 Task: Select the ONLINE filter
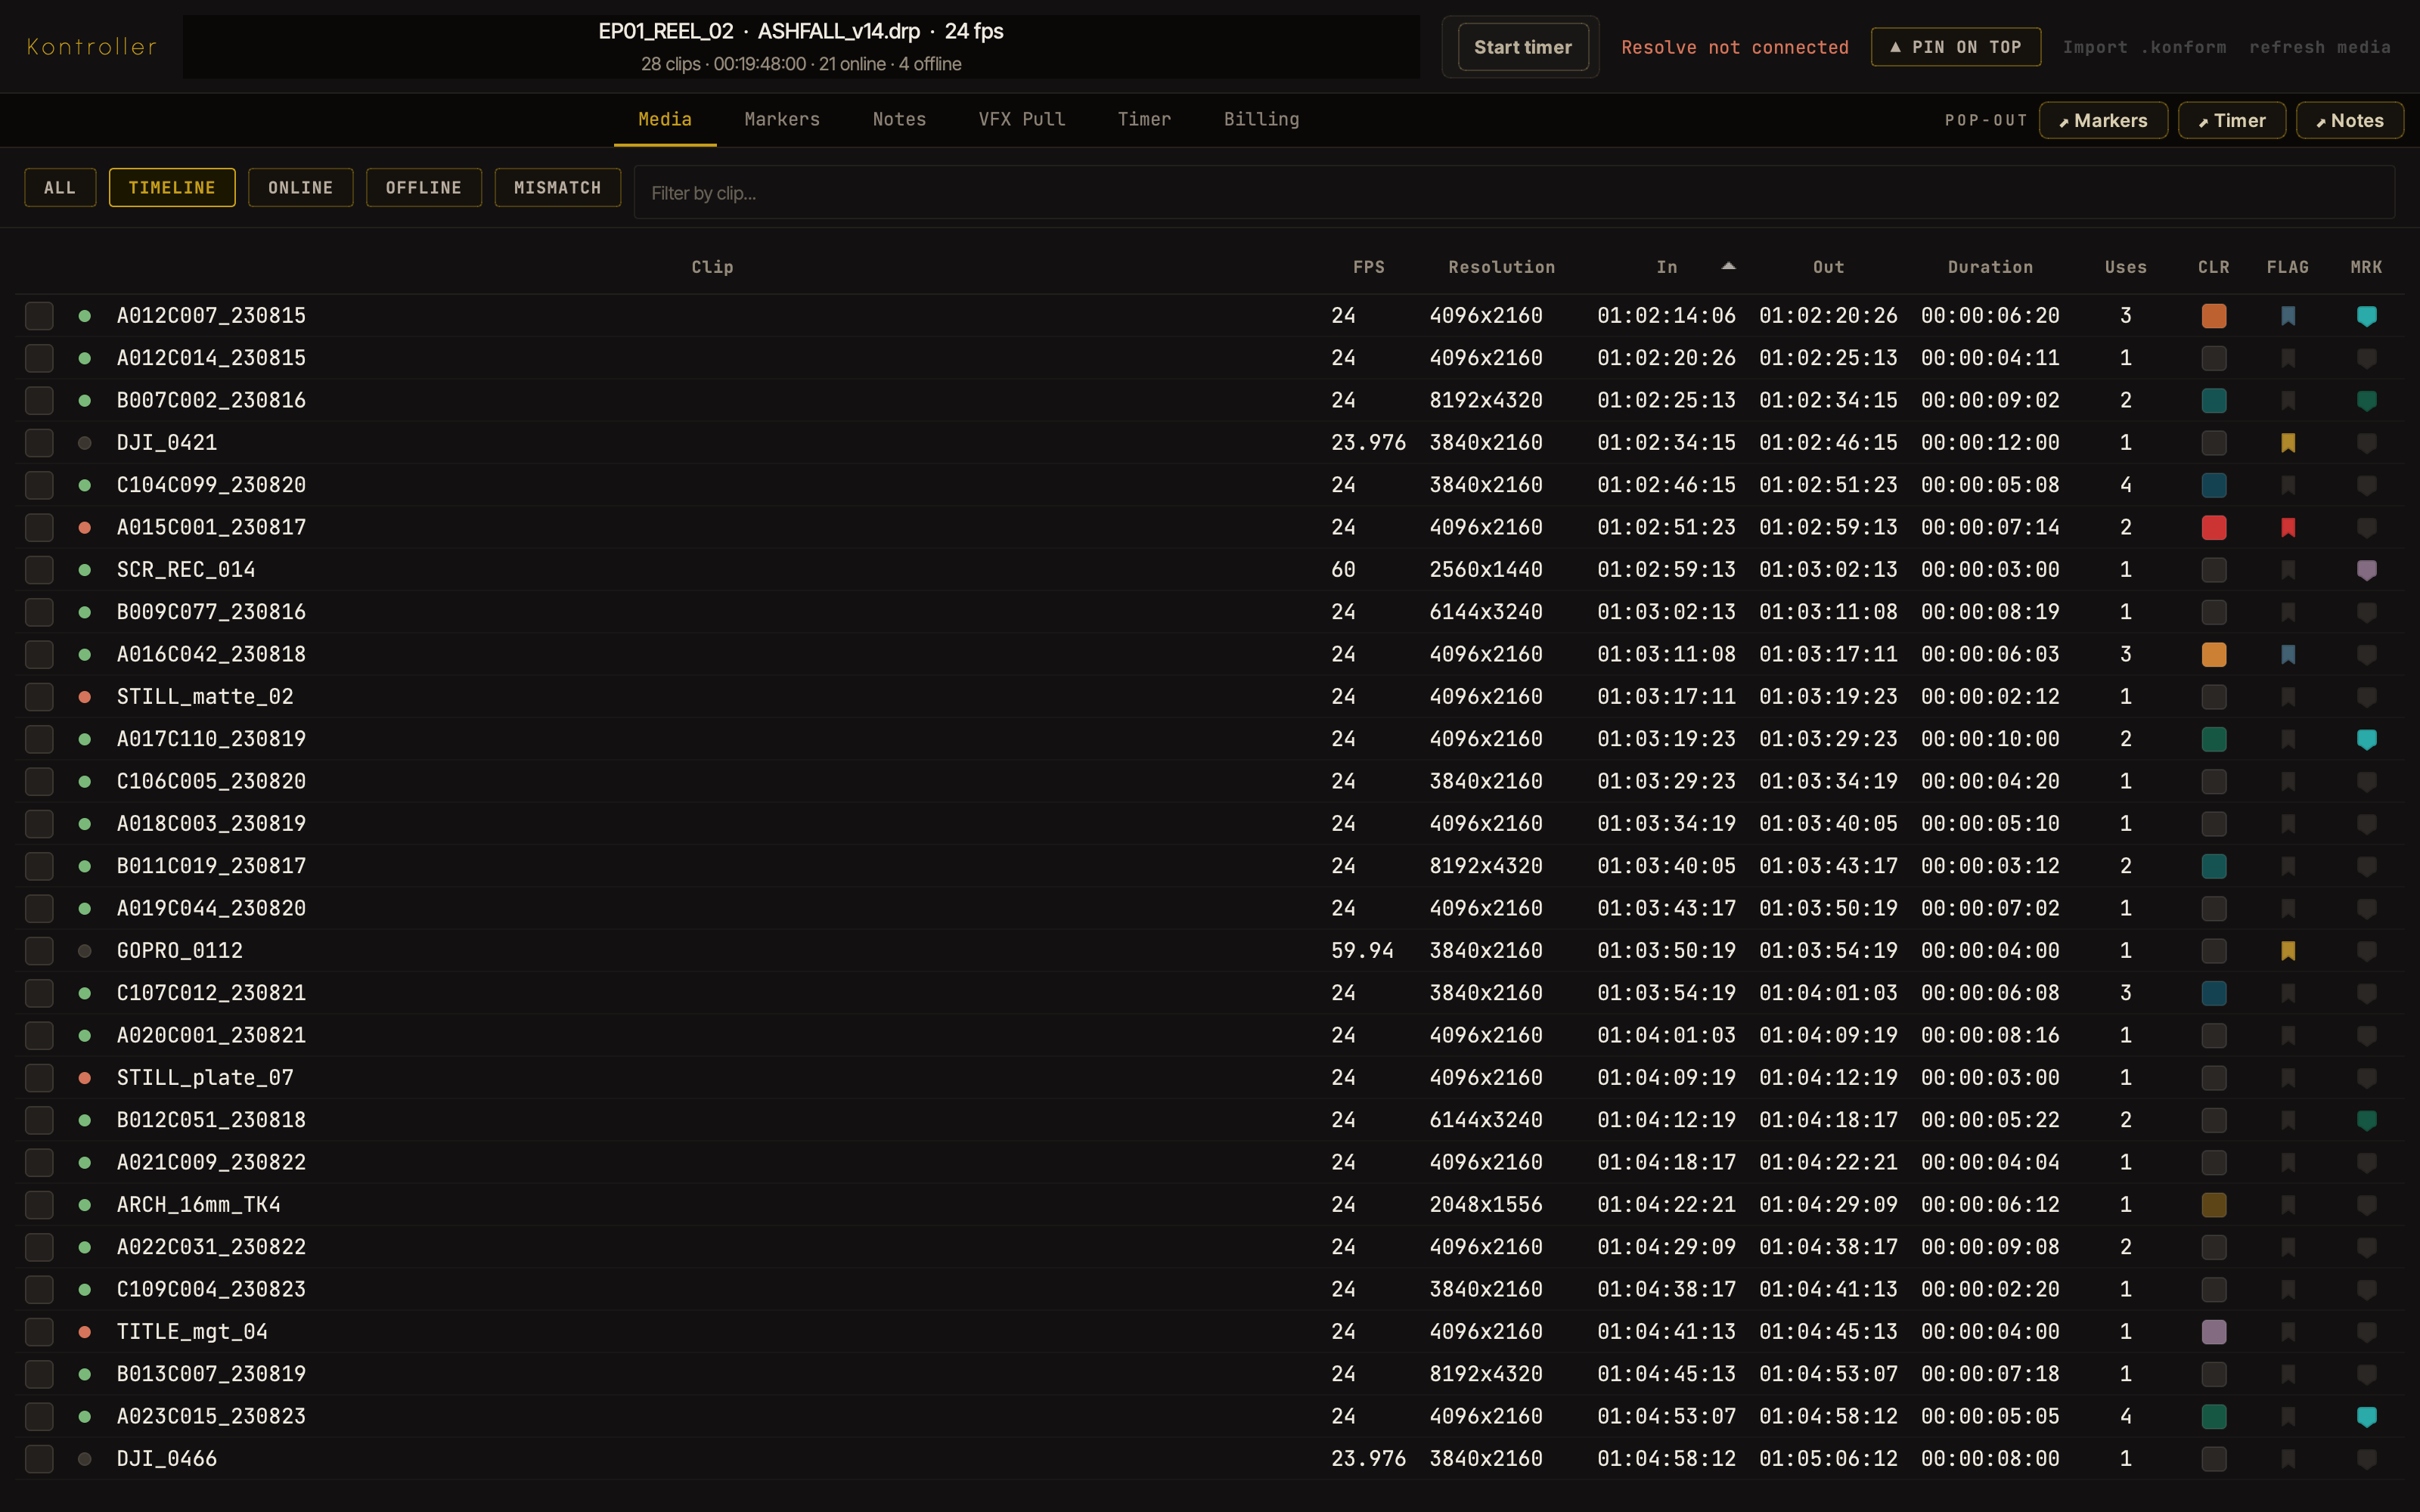(300, 188)
